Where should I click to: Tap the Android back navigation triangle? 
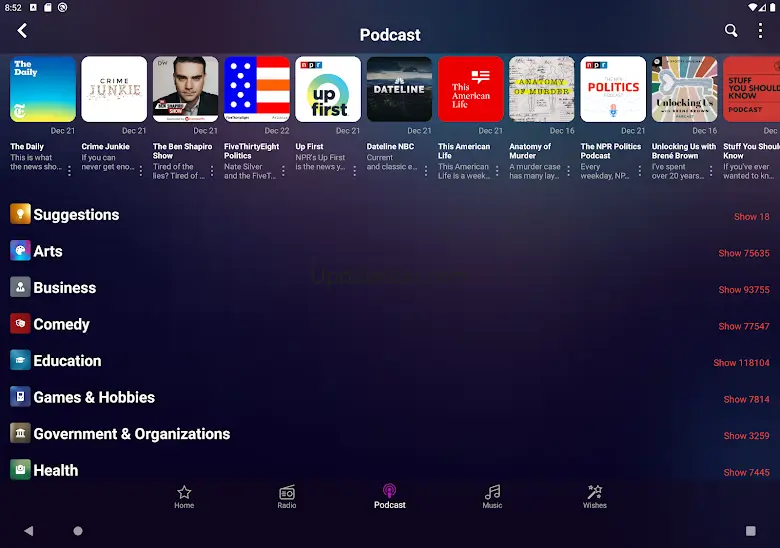[x=29, y=531]
